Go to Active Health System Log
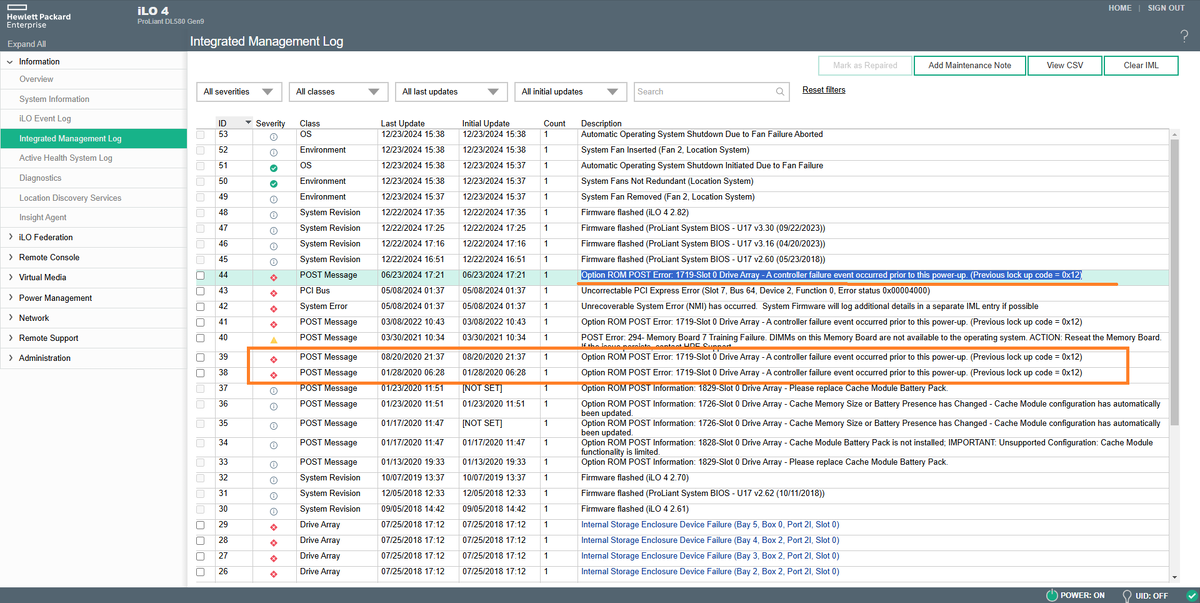Image resolution: width=1200 pixels, height=603 pixels. click(x=66, y=158)
